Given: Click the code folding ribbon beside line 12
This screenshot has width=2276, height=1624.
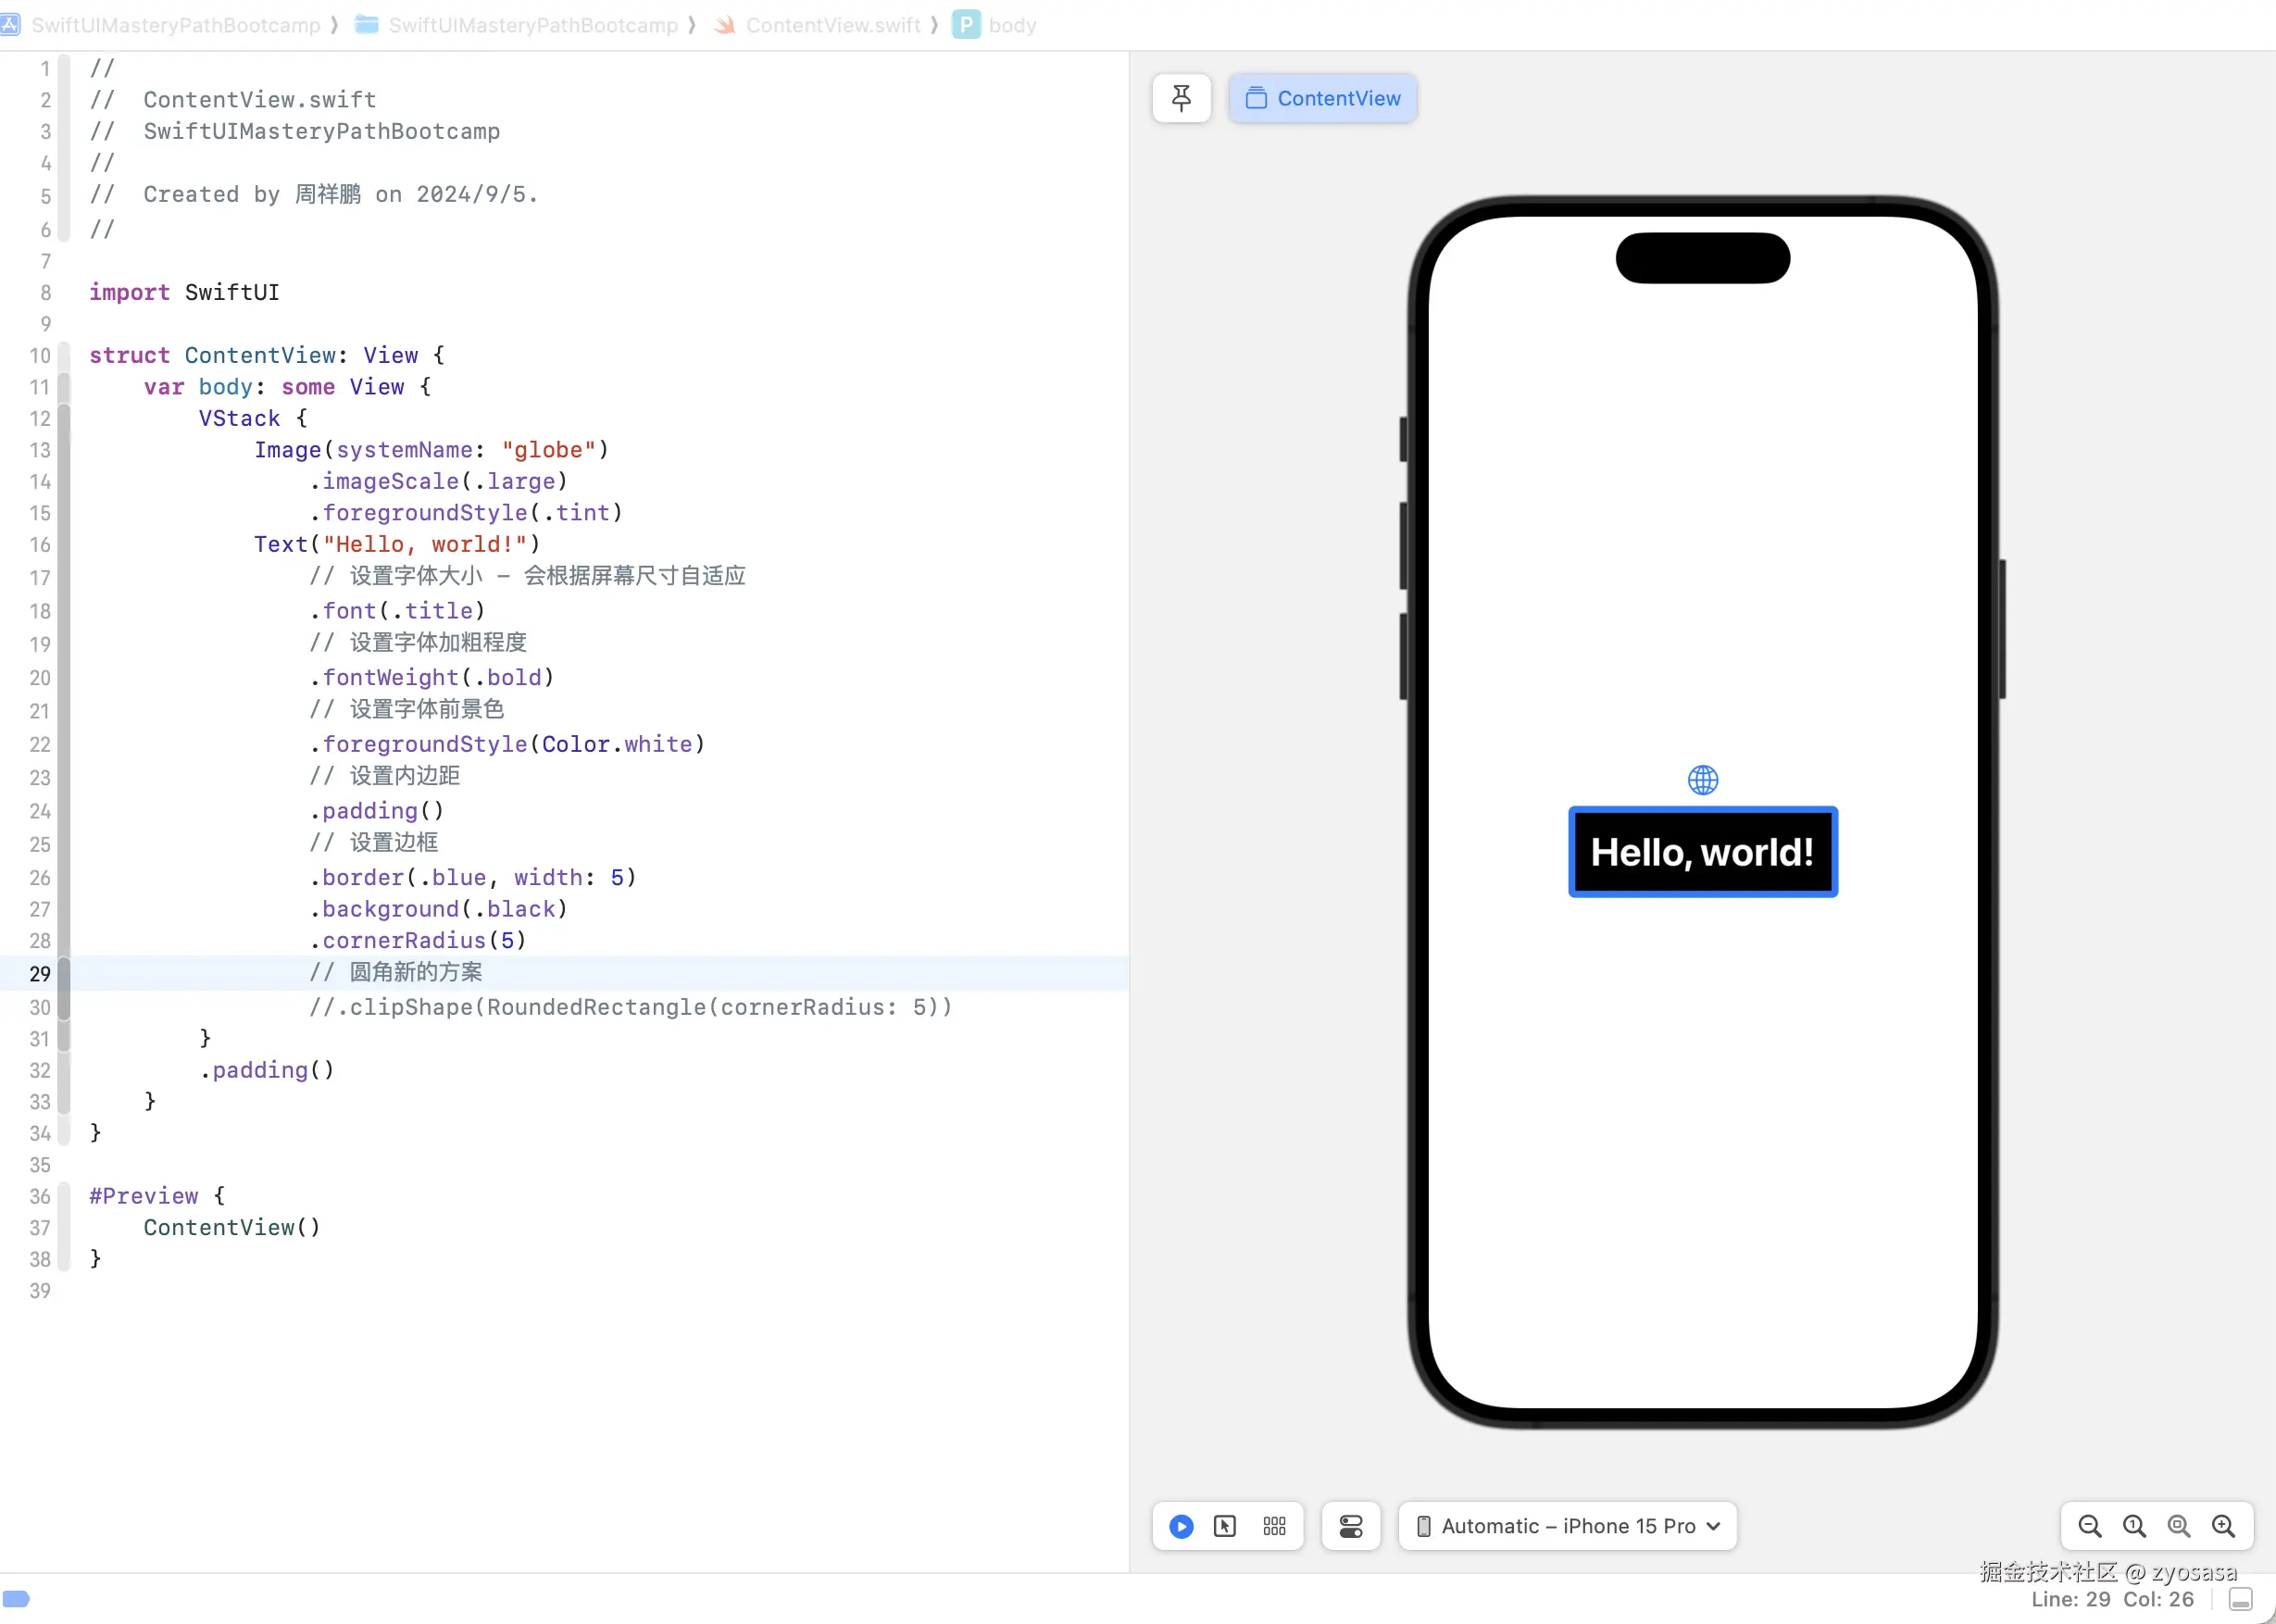Looking at the screenshot, I should pos(64,419).
